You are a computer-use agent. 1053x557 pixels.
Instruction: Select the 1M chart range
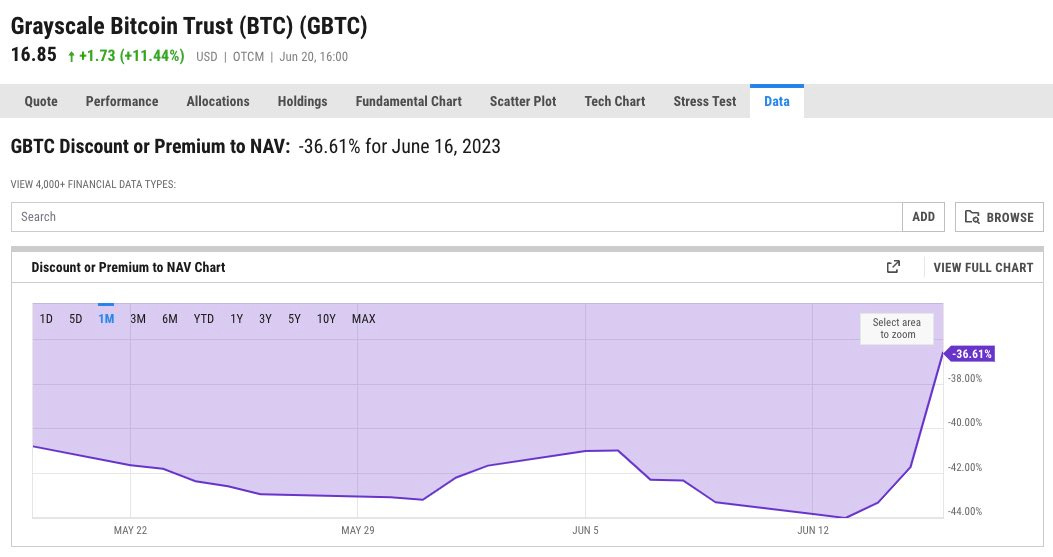pos(106,319)
